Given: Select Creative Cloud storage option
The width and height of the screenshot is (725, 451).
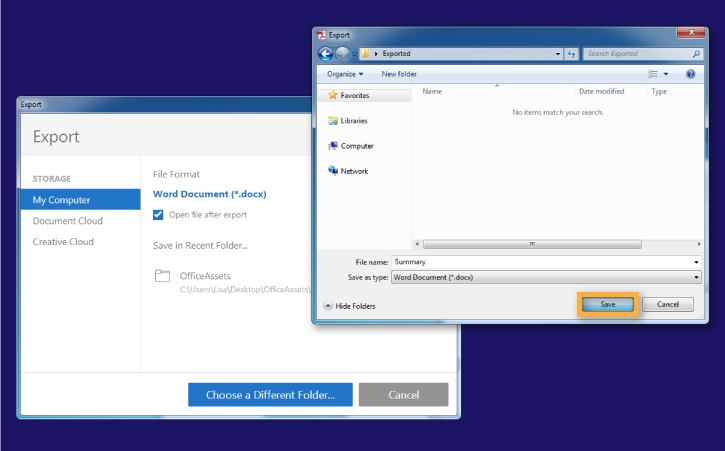Looking at the screenshot, I should pos(63,241).
